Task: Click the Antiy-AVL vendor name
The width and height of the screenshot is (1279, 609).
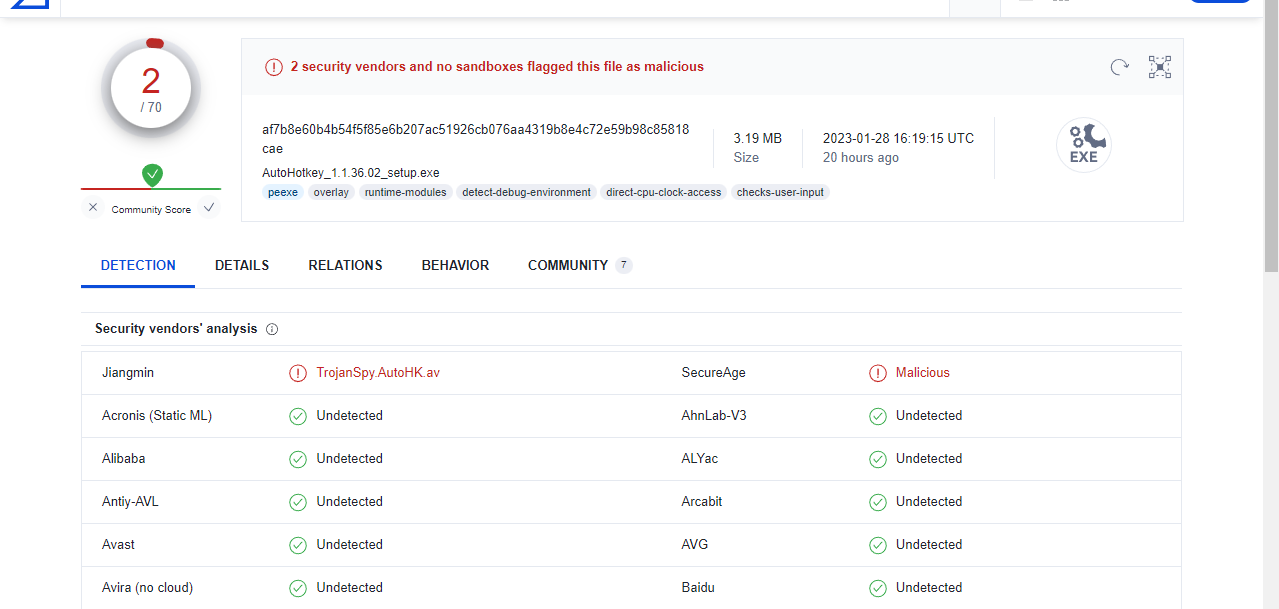Action: 130,501
